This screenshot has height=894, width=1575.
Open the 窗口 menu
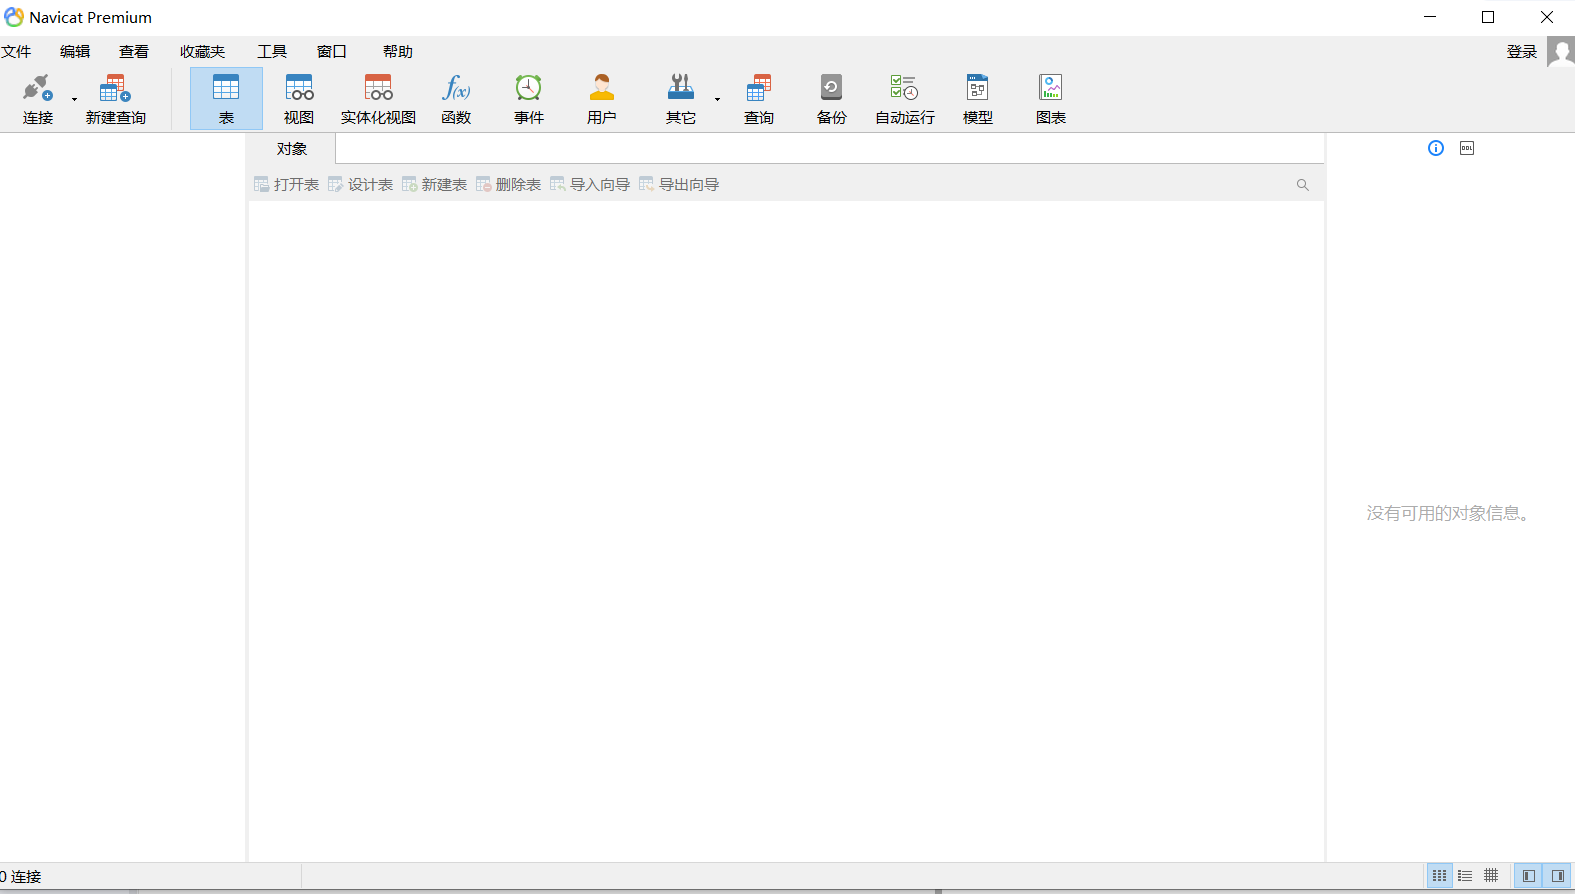332,51
